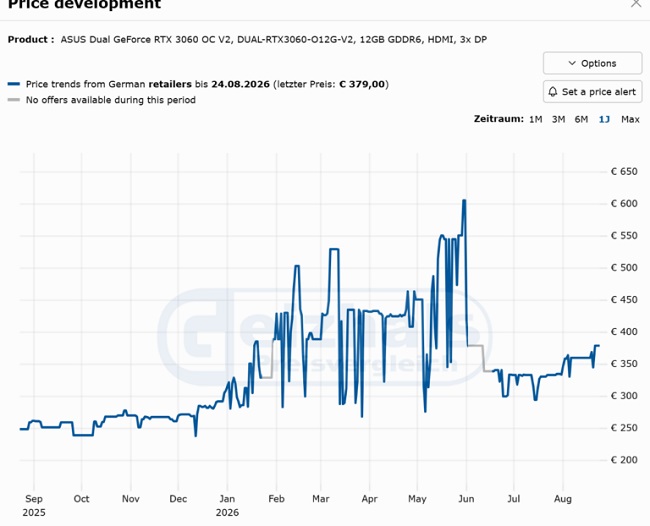This screenshot has height=526, width=650.
Task: Click the Set a price alert button
Action: point(592,92)
